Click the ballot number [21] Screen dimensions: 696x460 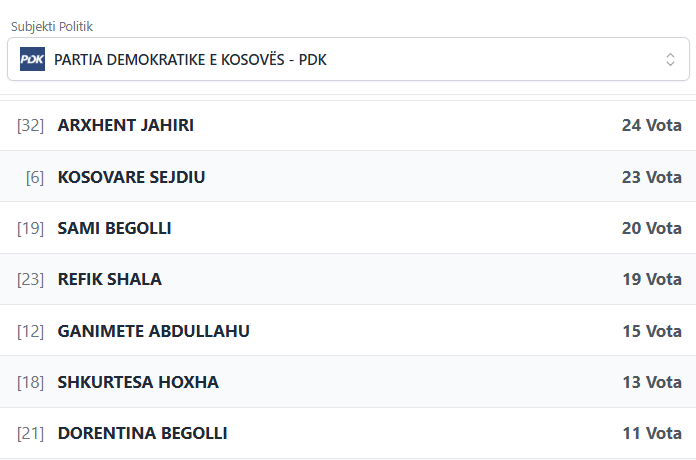pos(31,433)
